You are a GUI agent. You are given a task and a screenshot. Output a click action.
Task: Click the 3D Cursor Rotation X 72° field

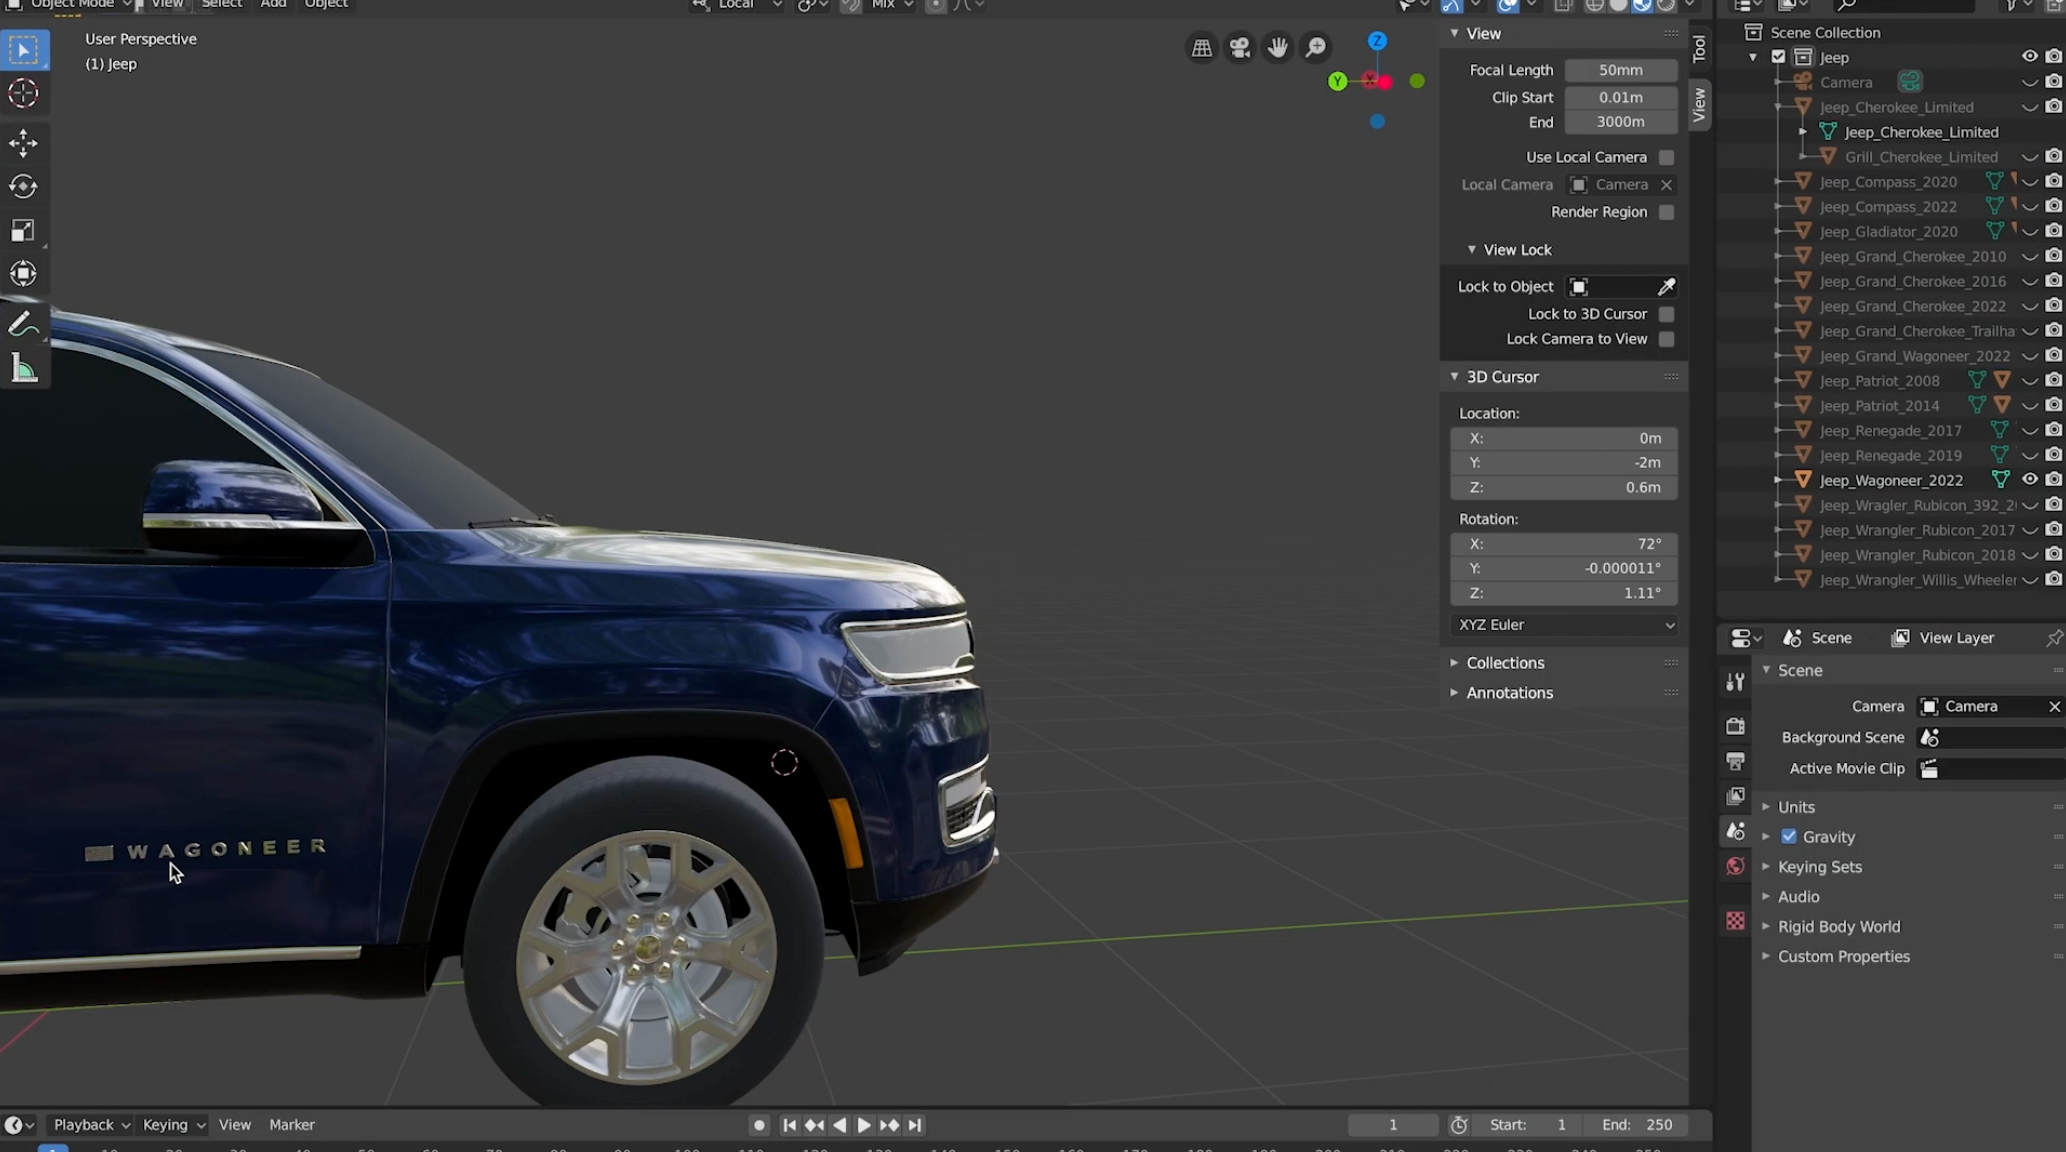(x=1564, y=544)
